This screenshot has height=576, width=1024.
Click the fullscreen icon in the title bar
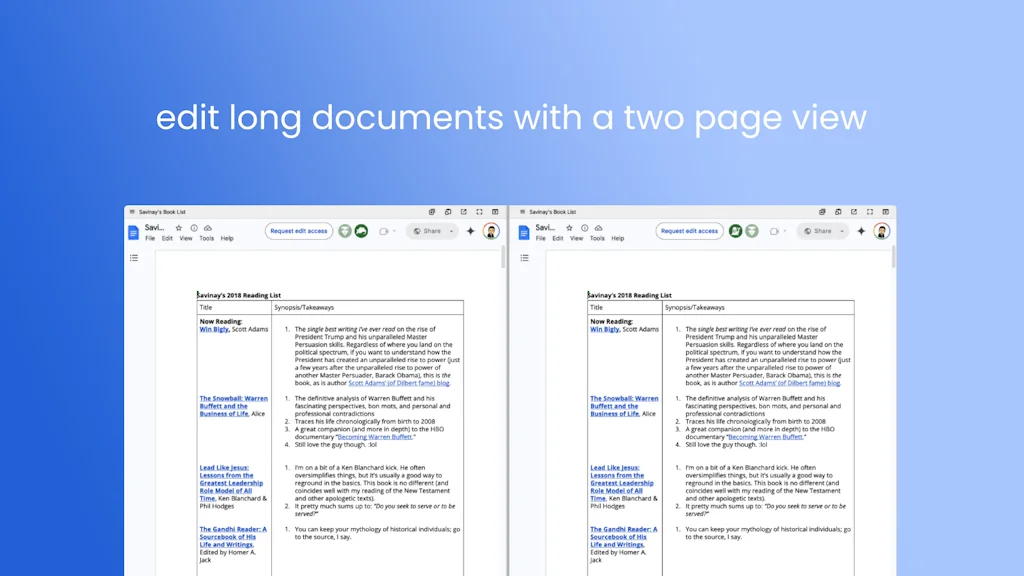tap(480, 211)
